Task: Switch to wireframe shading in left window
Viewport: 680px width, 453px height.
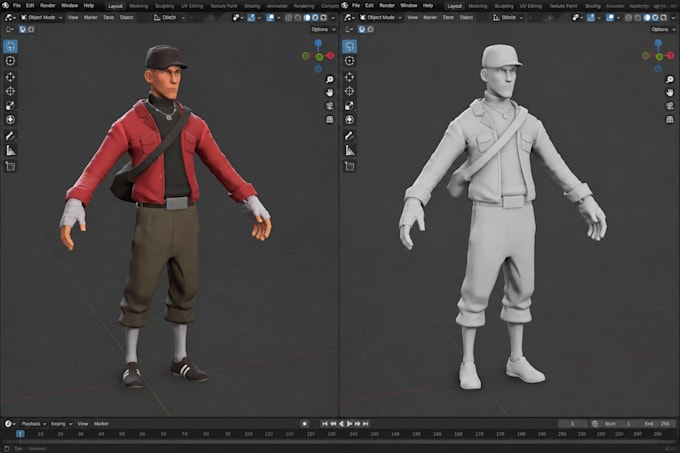Action: click(298, 18)
